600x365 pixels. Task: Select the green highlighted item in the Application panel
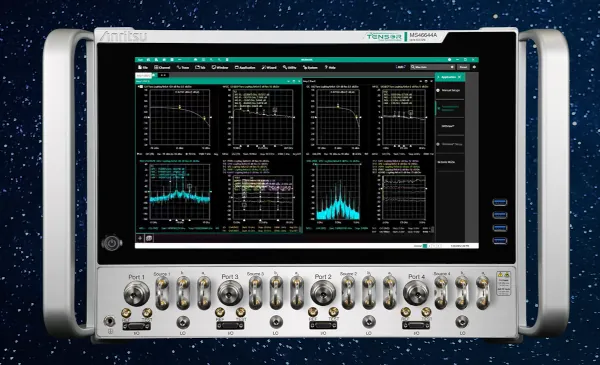[x=450, y=108]
